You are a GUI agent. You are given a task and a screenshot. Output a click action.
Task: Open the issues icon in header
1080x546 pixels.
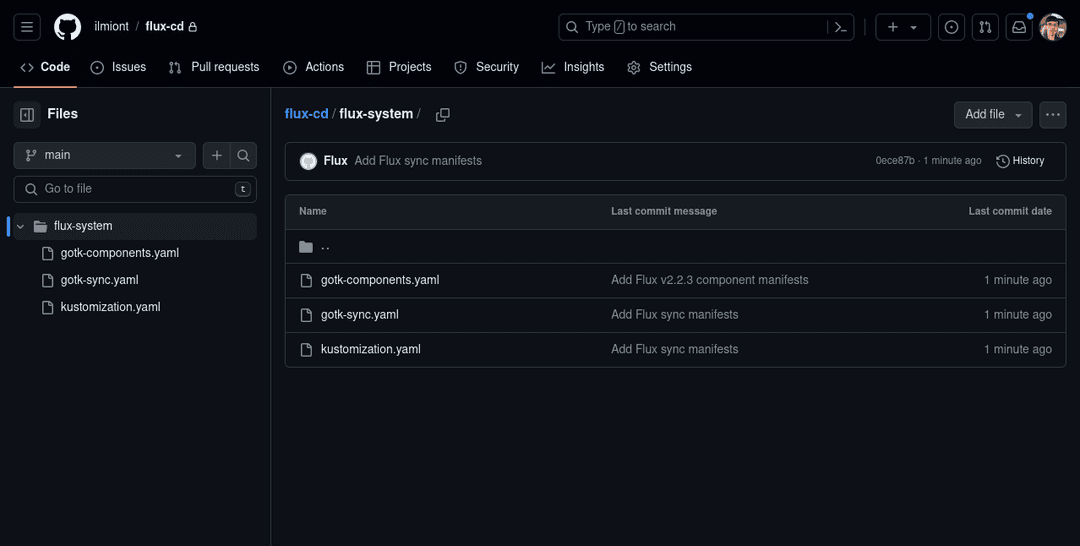click(x=952, y=27)
